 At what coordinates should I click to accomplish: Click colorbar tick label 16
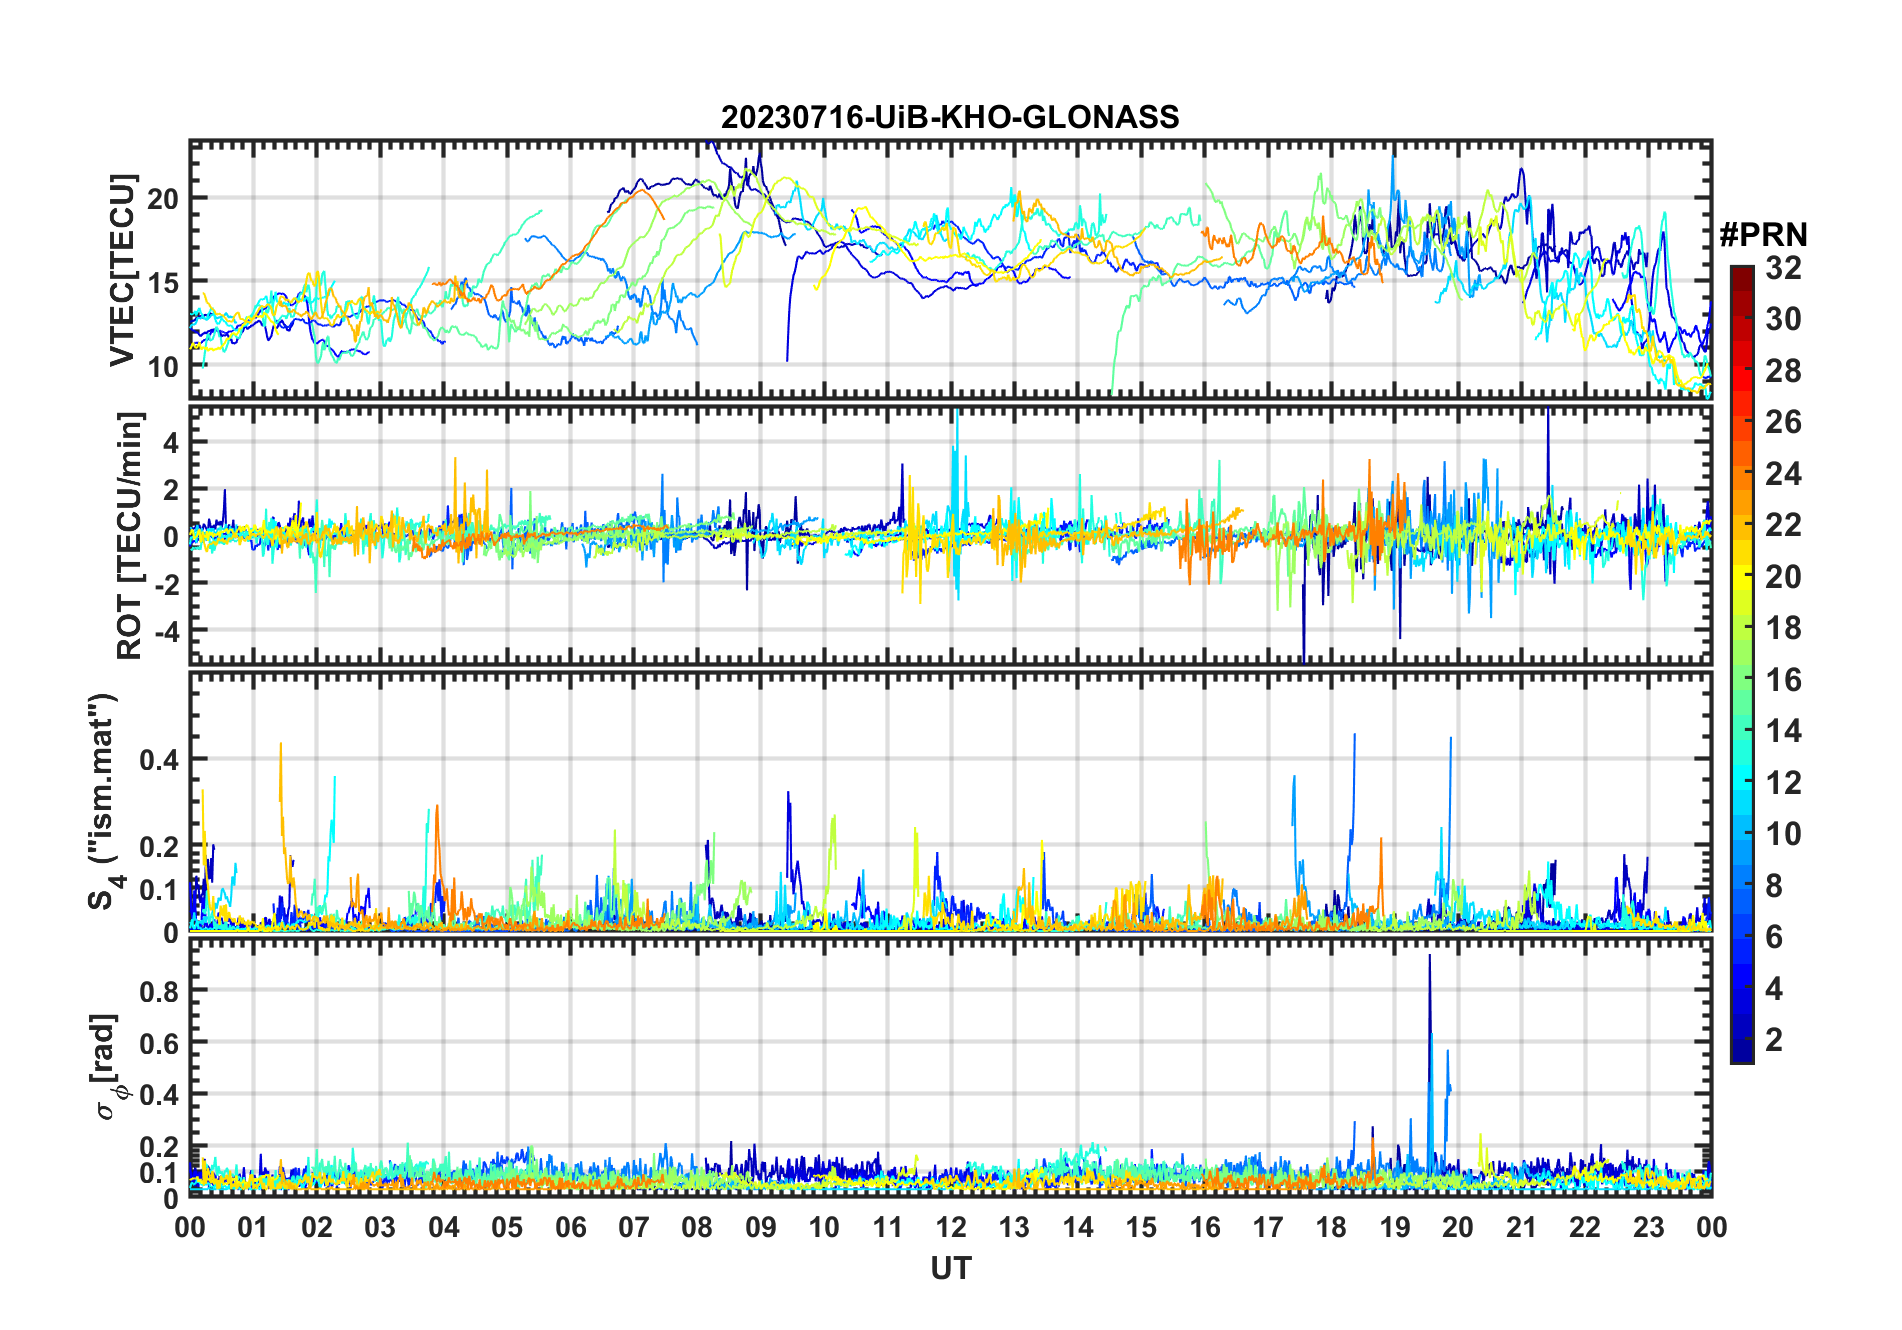pos(1783,680)
